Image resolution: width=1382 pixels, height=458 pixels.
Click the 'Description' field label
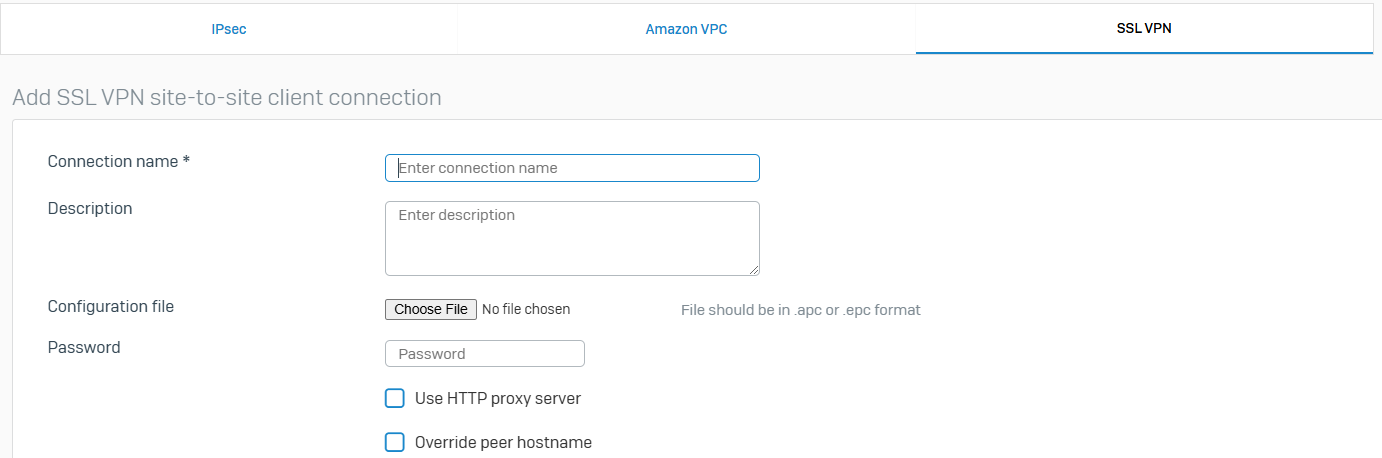(90, 208)
